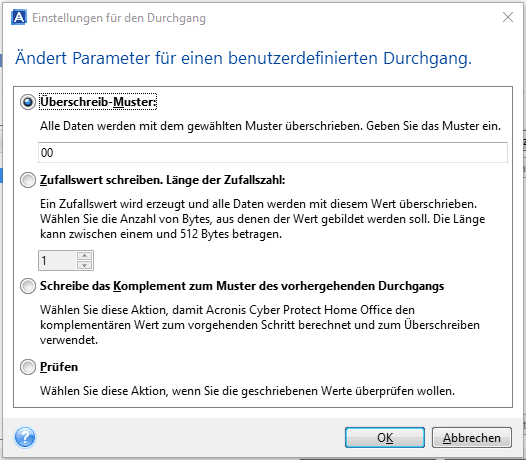Click the description starting Alle Daten werden
This screenshot has height=460, width=526.
[270, 126]
